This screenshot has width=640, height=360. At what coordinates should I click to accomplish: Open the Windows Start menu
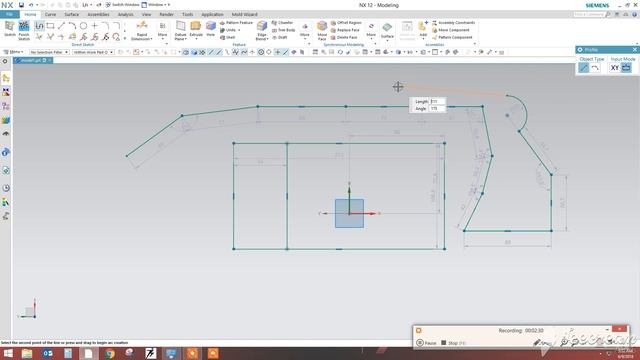coord(8,353)
